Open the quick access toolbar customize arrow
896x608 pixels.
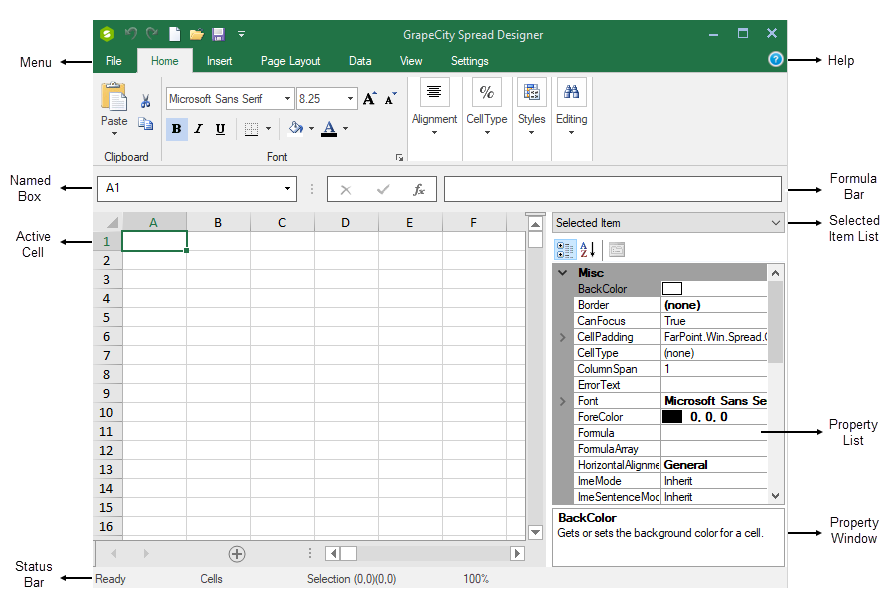[242, 34]
